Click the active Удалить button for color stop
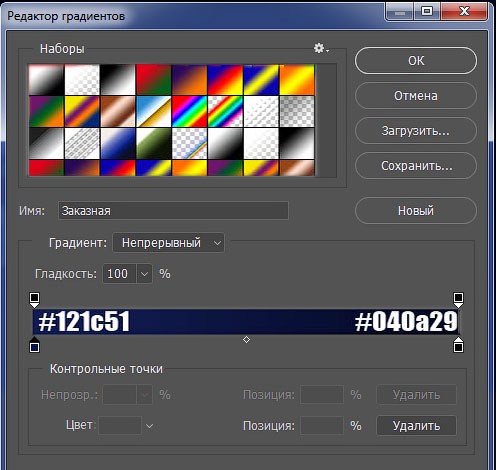This screenshot has height=470, width=496. point(416,425)
